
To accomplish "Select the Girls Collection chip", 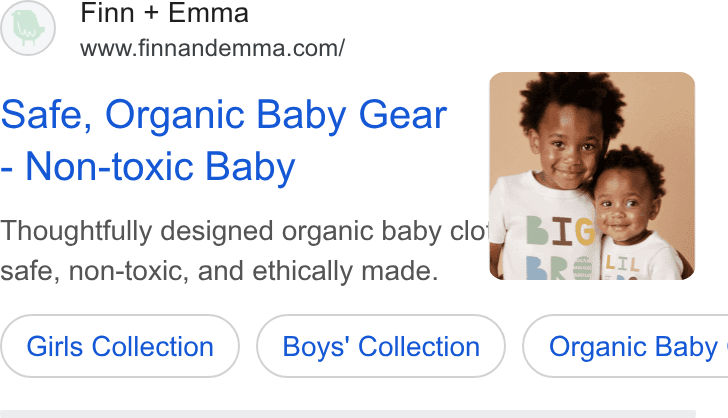I will 120,346.
